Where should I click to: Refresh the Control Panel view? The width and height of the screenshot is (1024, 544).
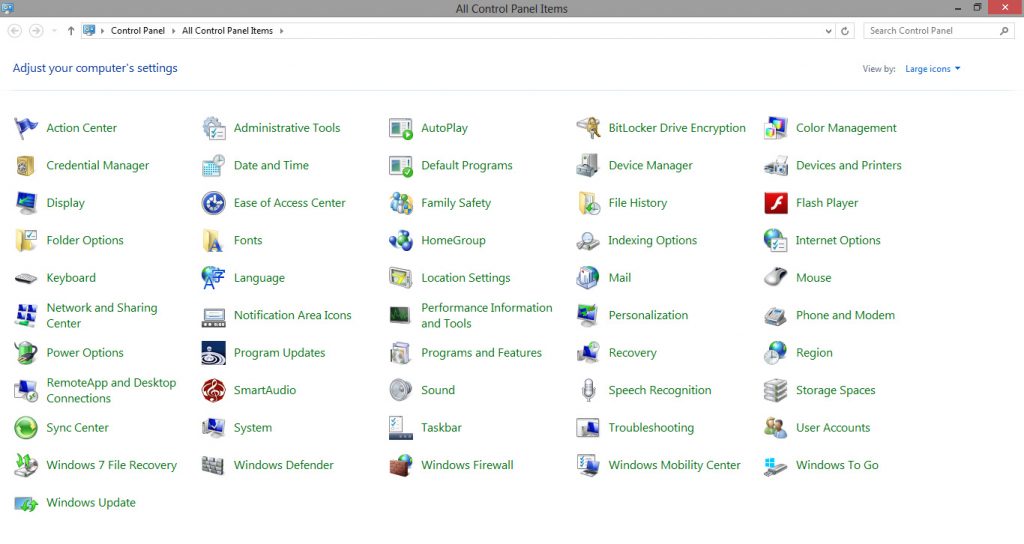tap(846, 31)
